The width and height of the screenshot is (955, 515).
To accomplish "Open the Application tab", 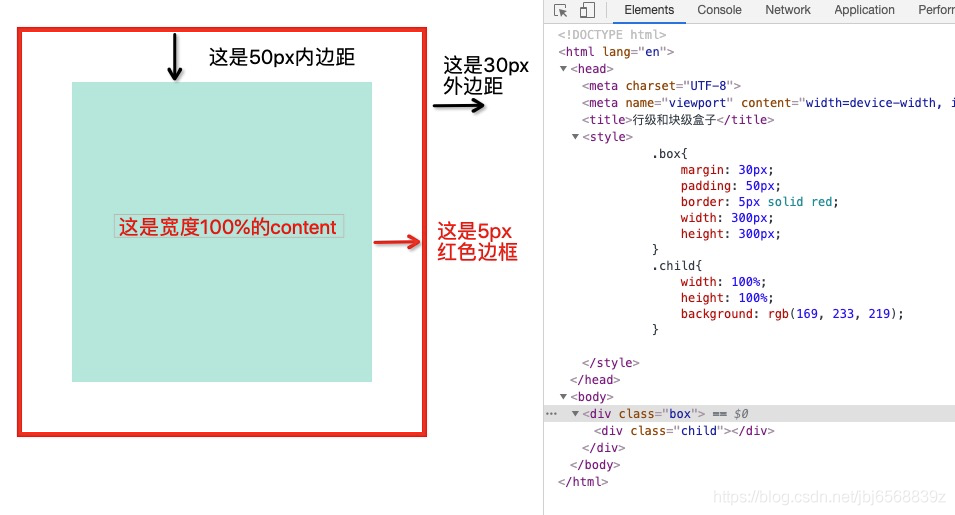I will point(864,10).
